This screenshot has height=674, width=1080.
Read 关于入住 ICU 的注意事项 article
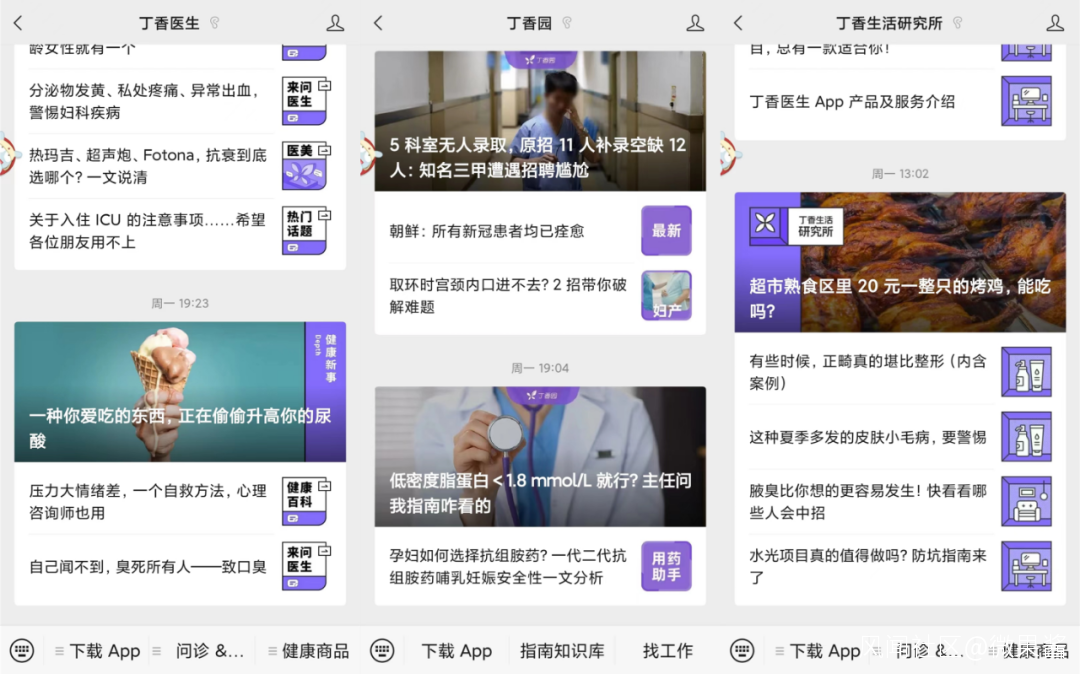point(147,231)
